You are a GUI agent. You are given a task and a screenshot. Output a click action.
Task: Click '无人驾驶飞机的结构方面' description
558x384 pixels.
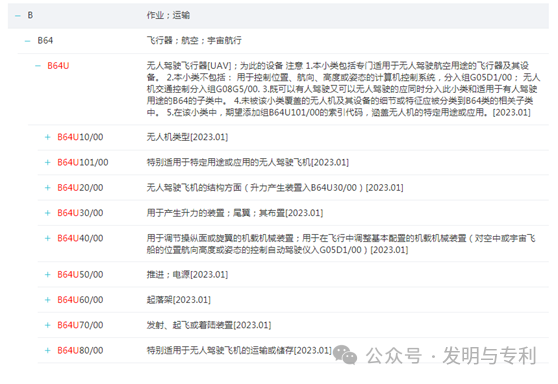pos(275,188)
